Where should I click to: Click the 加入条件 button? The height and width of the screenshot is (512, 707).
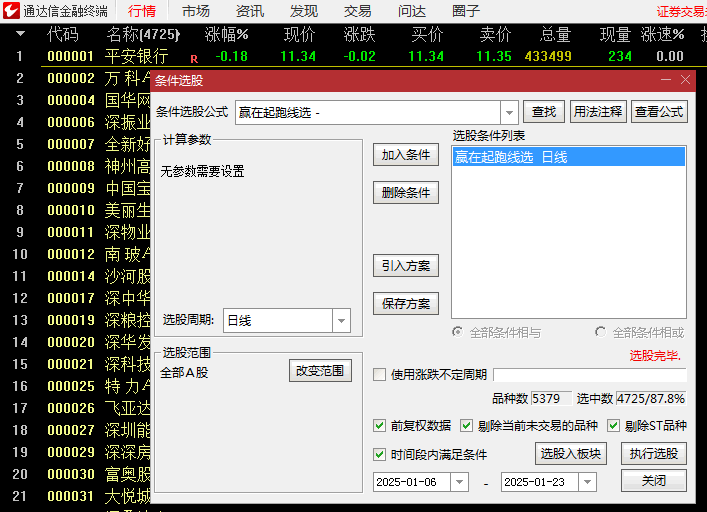pyautogui.click(x=406, y=155)
